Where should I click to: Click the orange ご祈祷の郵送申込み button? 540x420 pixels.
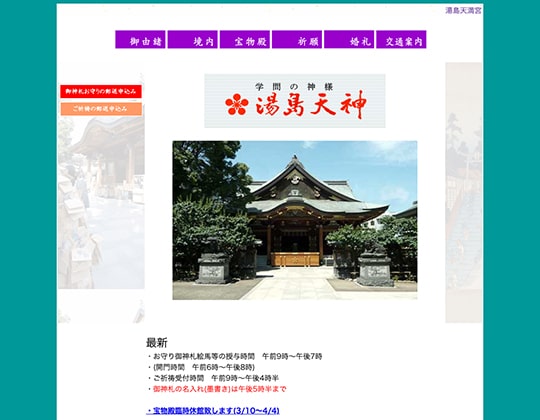pyautogui.click(x=101, y=109)
